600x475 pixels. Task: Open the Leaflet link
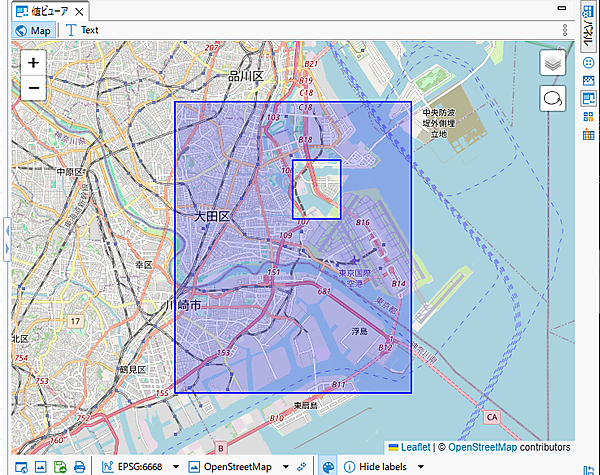(415, 447)
